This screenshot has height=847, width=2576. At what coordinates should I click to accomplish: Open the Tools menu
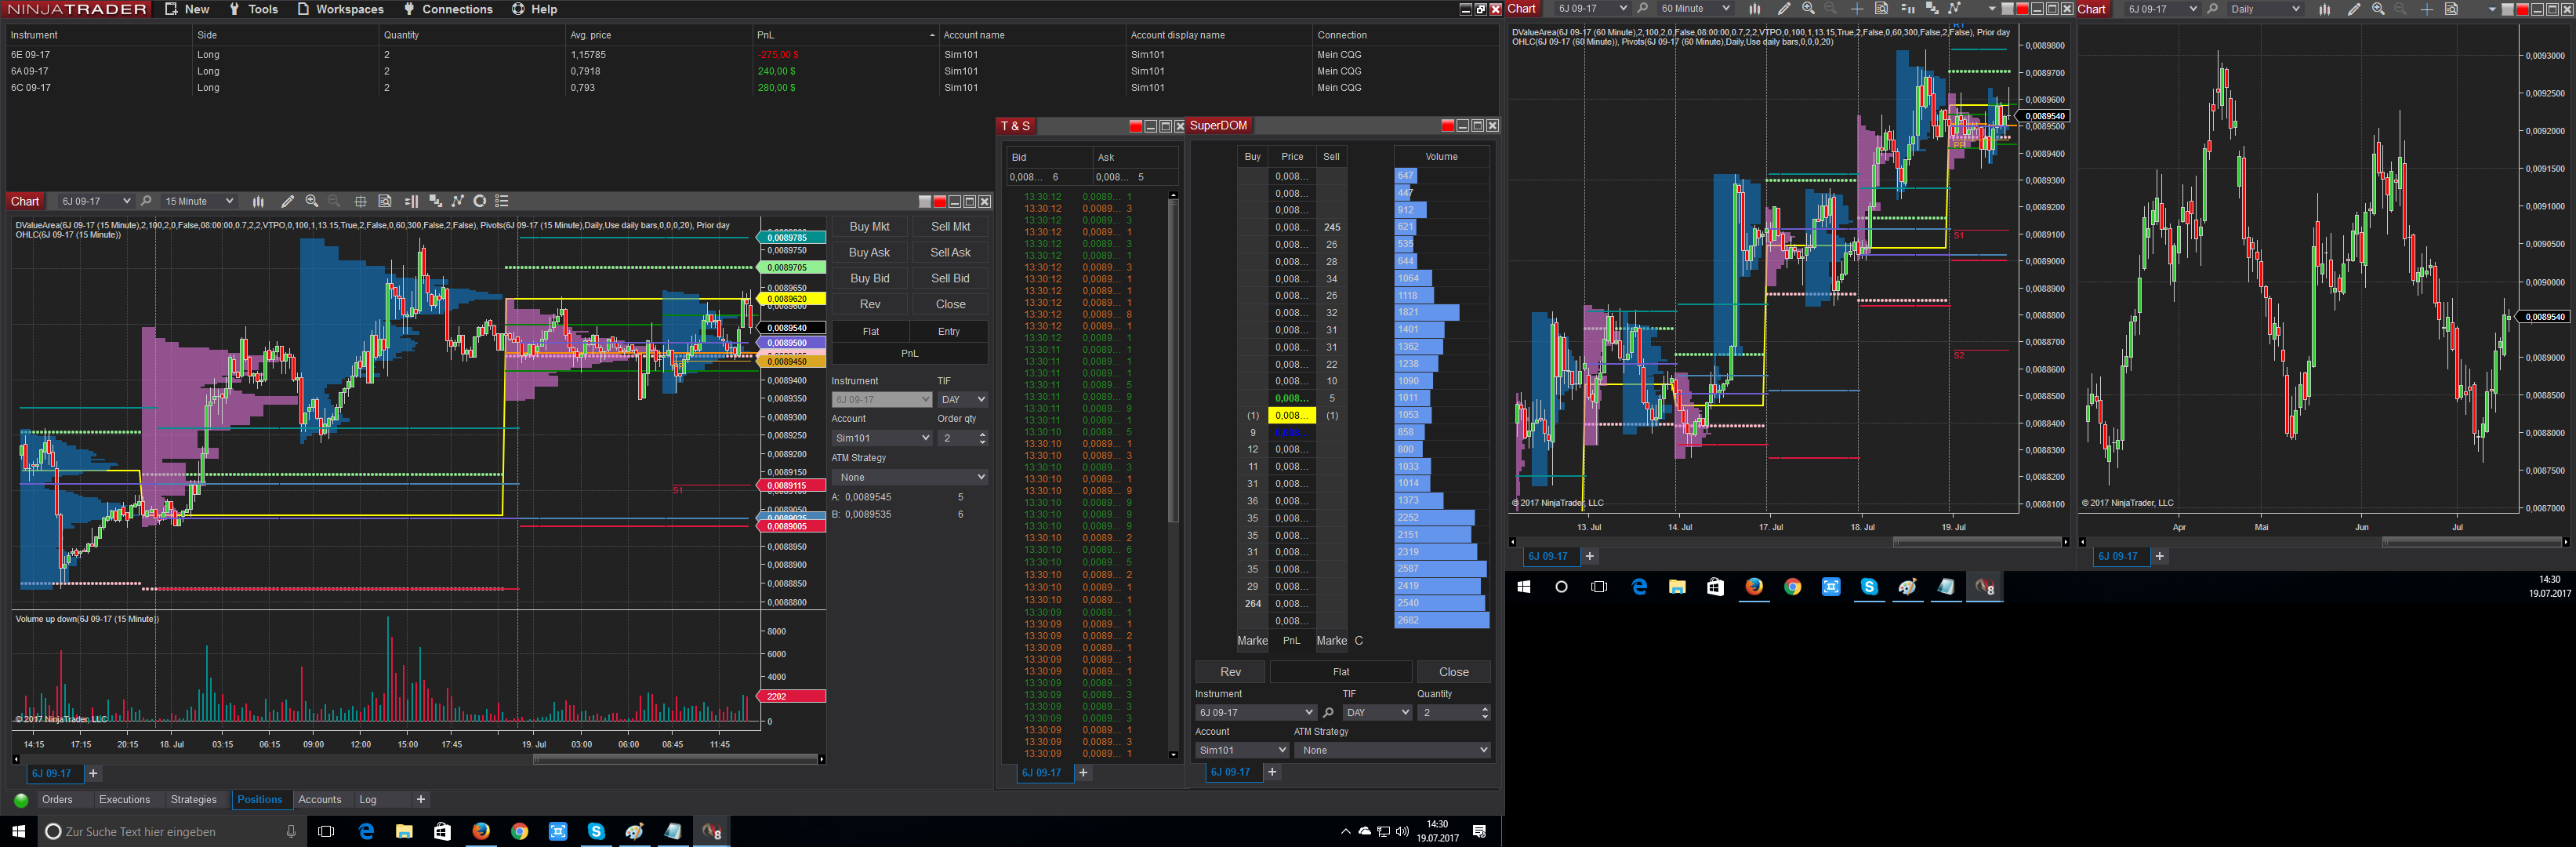point(253,9)
